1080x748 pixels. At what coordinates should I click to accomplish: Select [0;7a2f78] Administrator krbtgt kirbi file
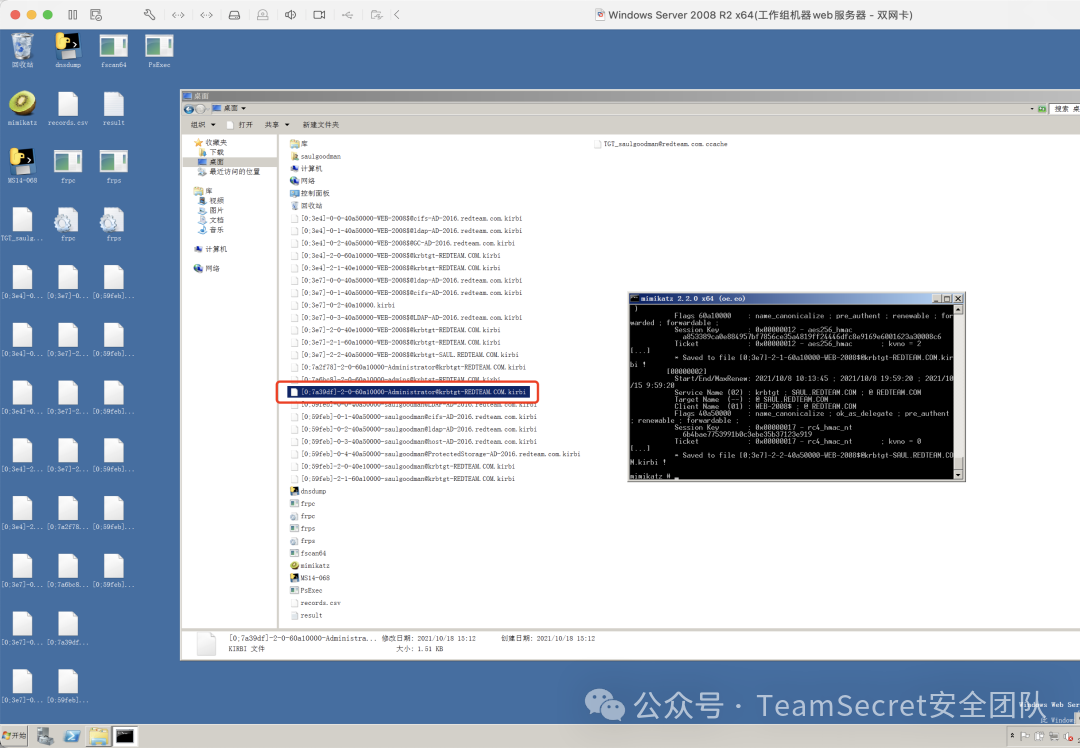click(x=408, y=367)
